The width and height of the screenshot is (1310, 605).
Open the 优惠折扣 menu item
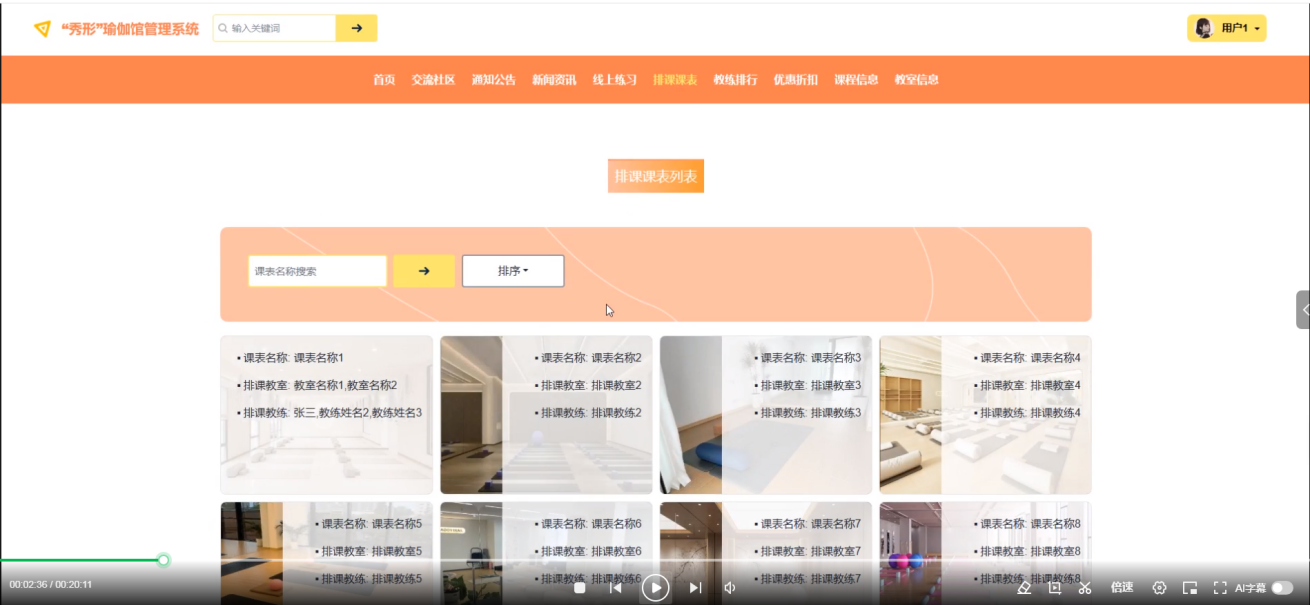796,80
